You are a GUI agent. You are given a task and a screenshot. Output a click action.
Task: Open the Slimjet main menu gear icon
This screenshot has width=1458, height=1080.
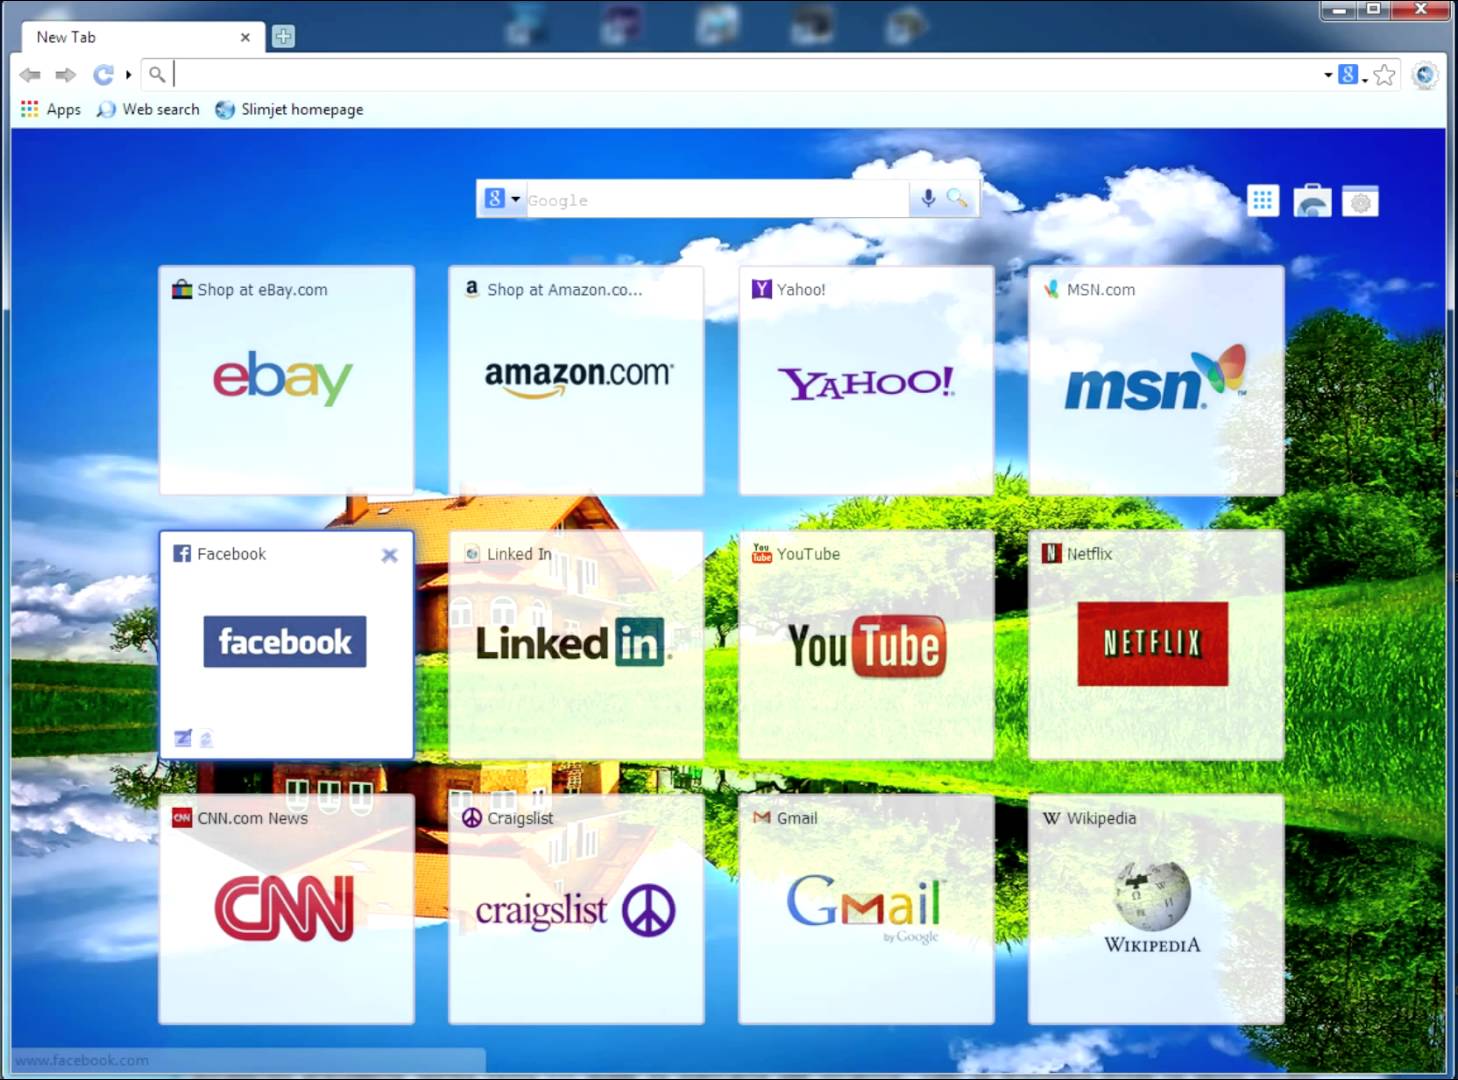click(1425, 75)
